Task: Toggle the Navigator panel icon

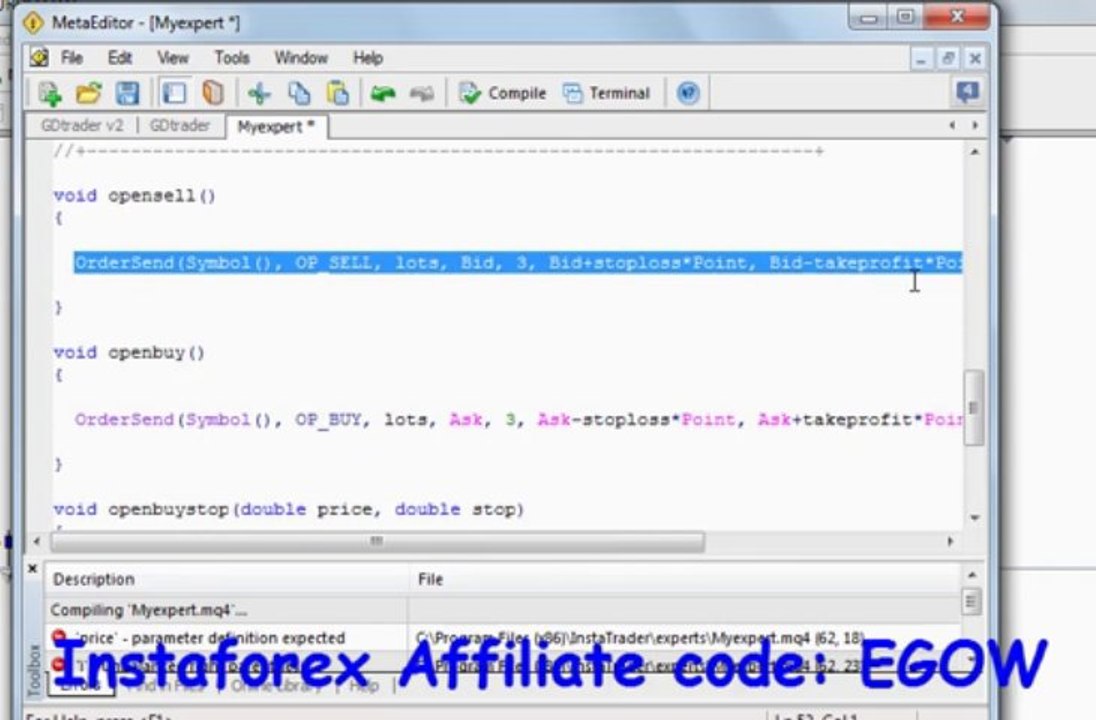Action: click(x=174, y=93)
